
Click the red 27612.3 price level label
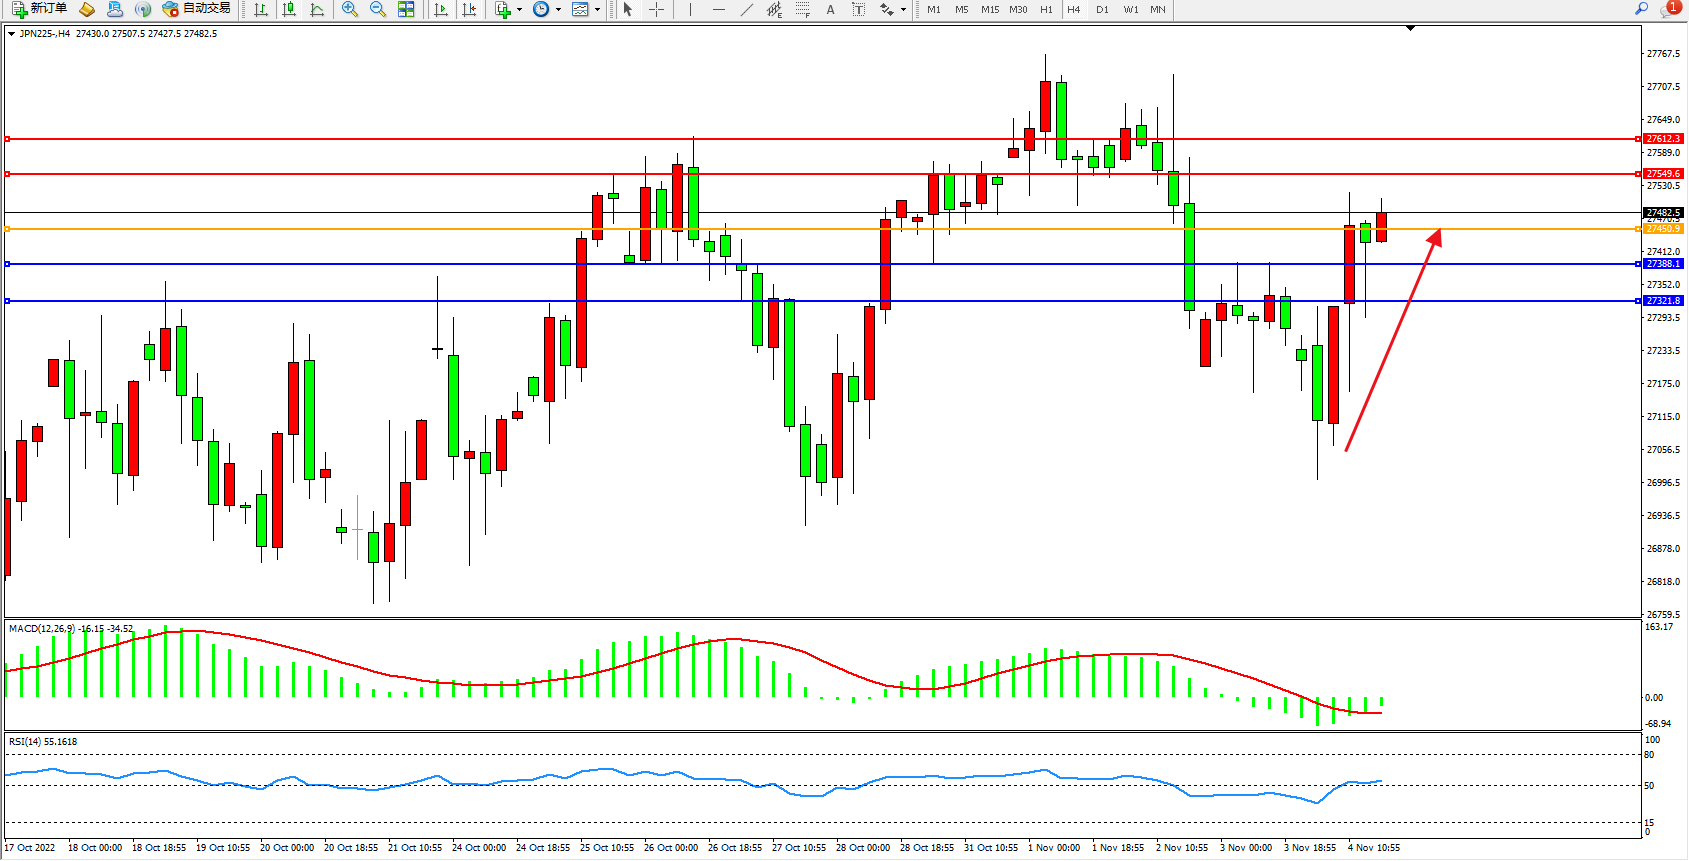click(1663, 139)
